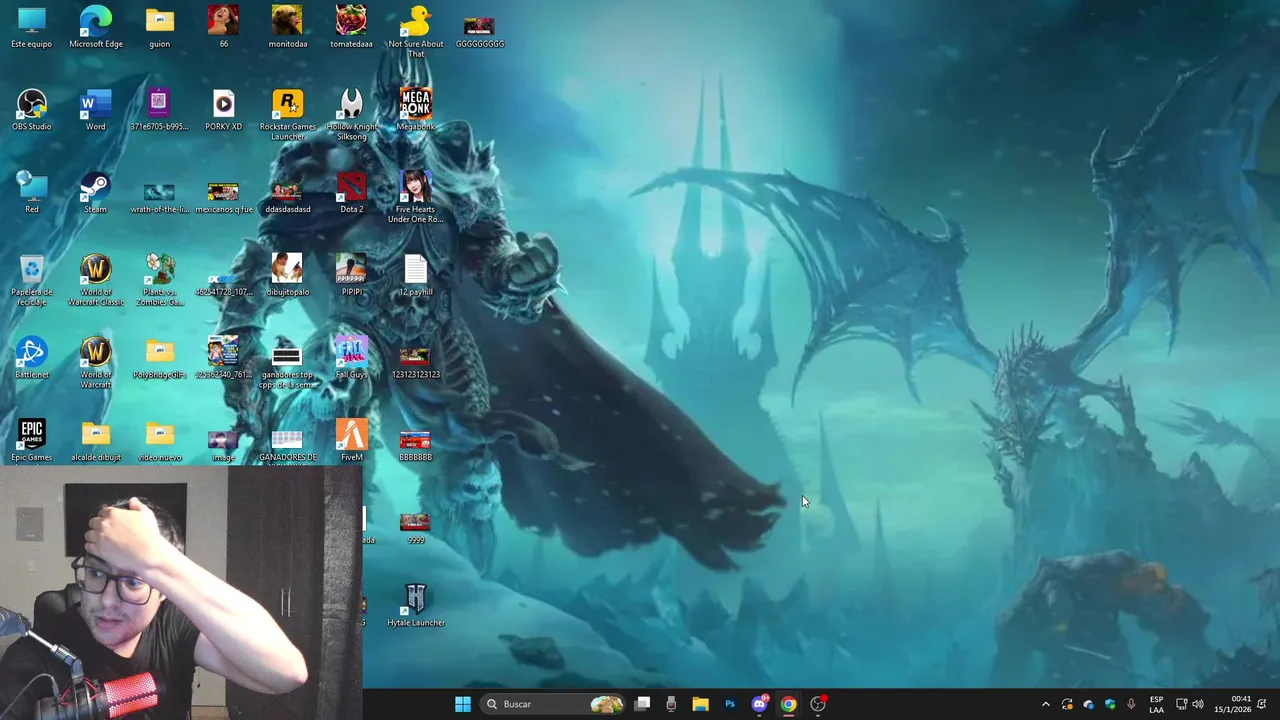Image resolution: width=1280 pixels, height=720 pixels.
Task: Select the image file named 66
Action: [x=223, y=27]
